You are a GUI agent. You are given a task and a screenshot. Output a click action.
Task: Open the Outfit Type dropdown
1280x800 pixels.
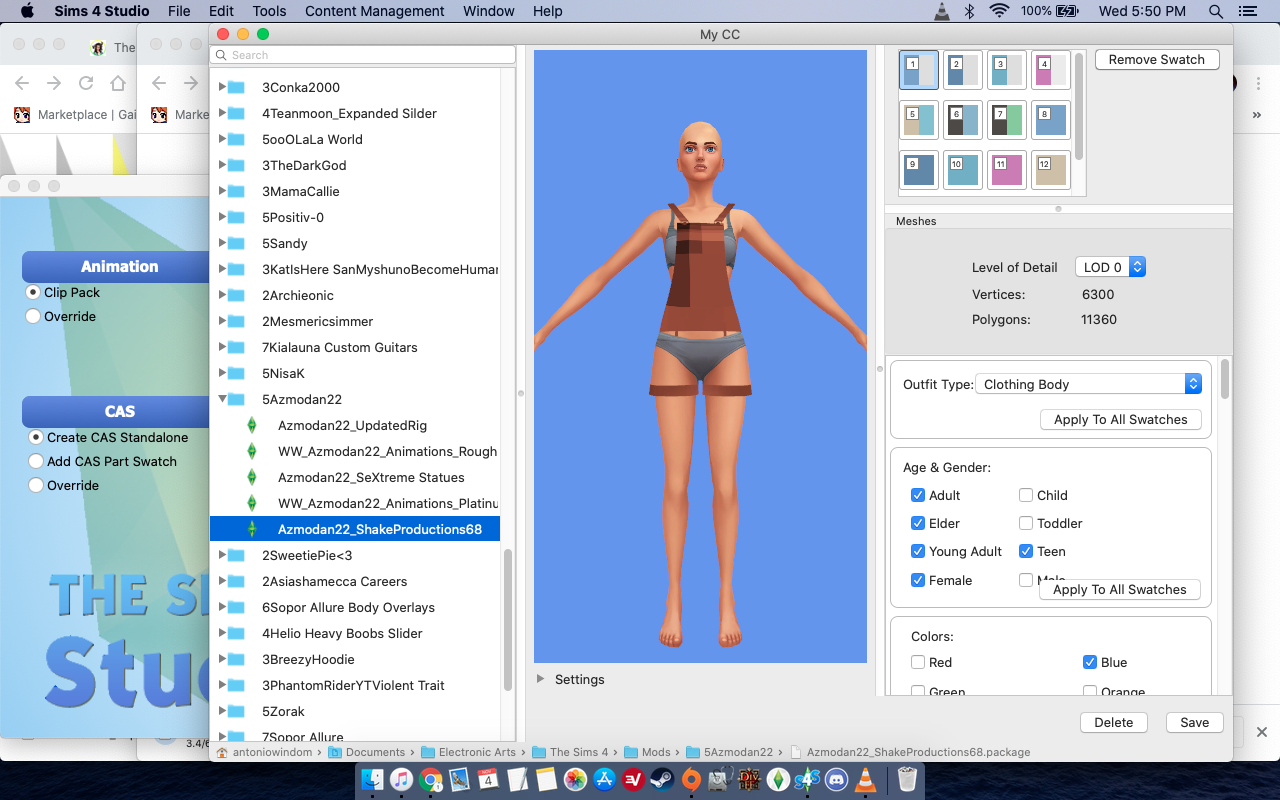[1090, 384]
